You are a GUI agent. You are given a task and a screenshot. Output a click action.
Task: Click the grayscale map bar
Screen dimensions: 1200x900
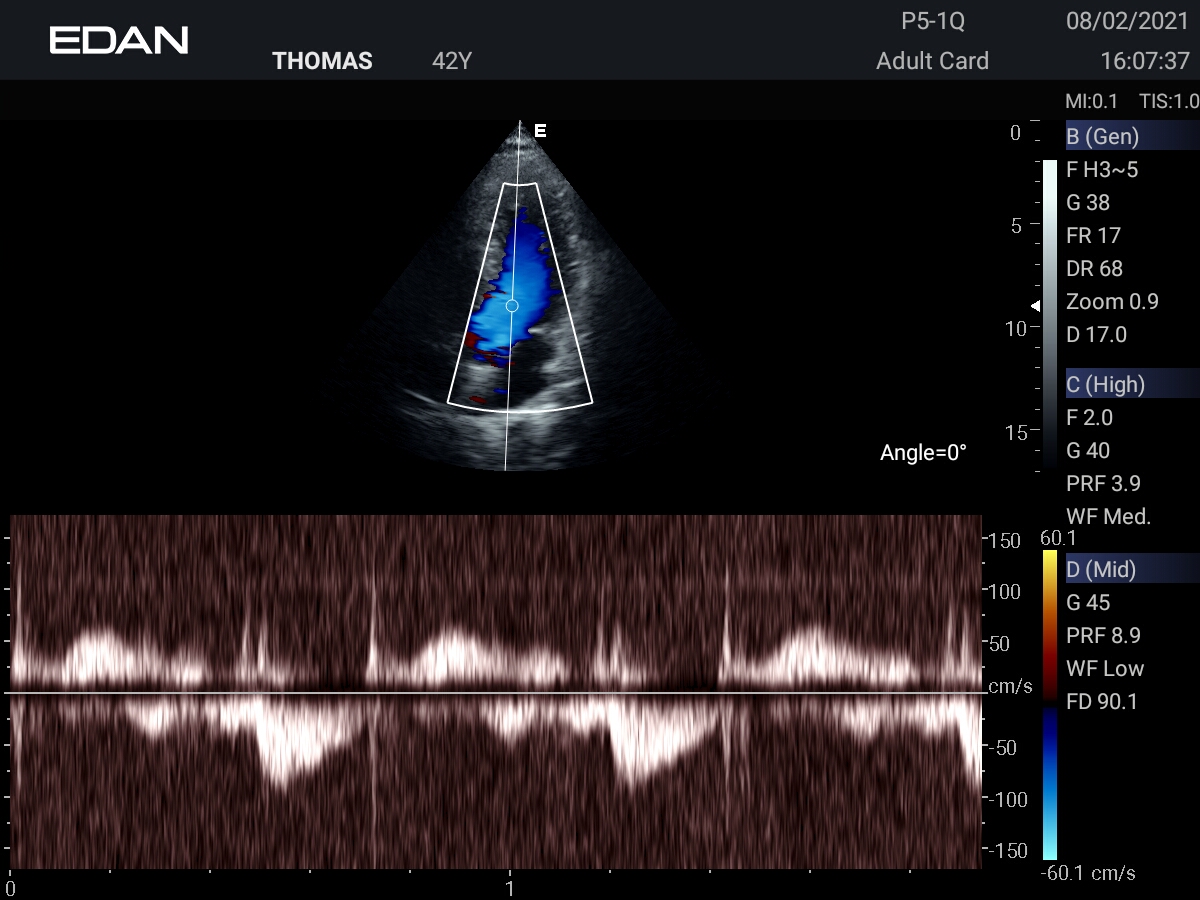click(1049, 310)
